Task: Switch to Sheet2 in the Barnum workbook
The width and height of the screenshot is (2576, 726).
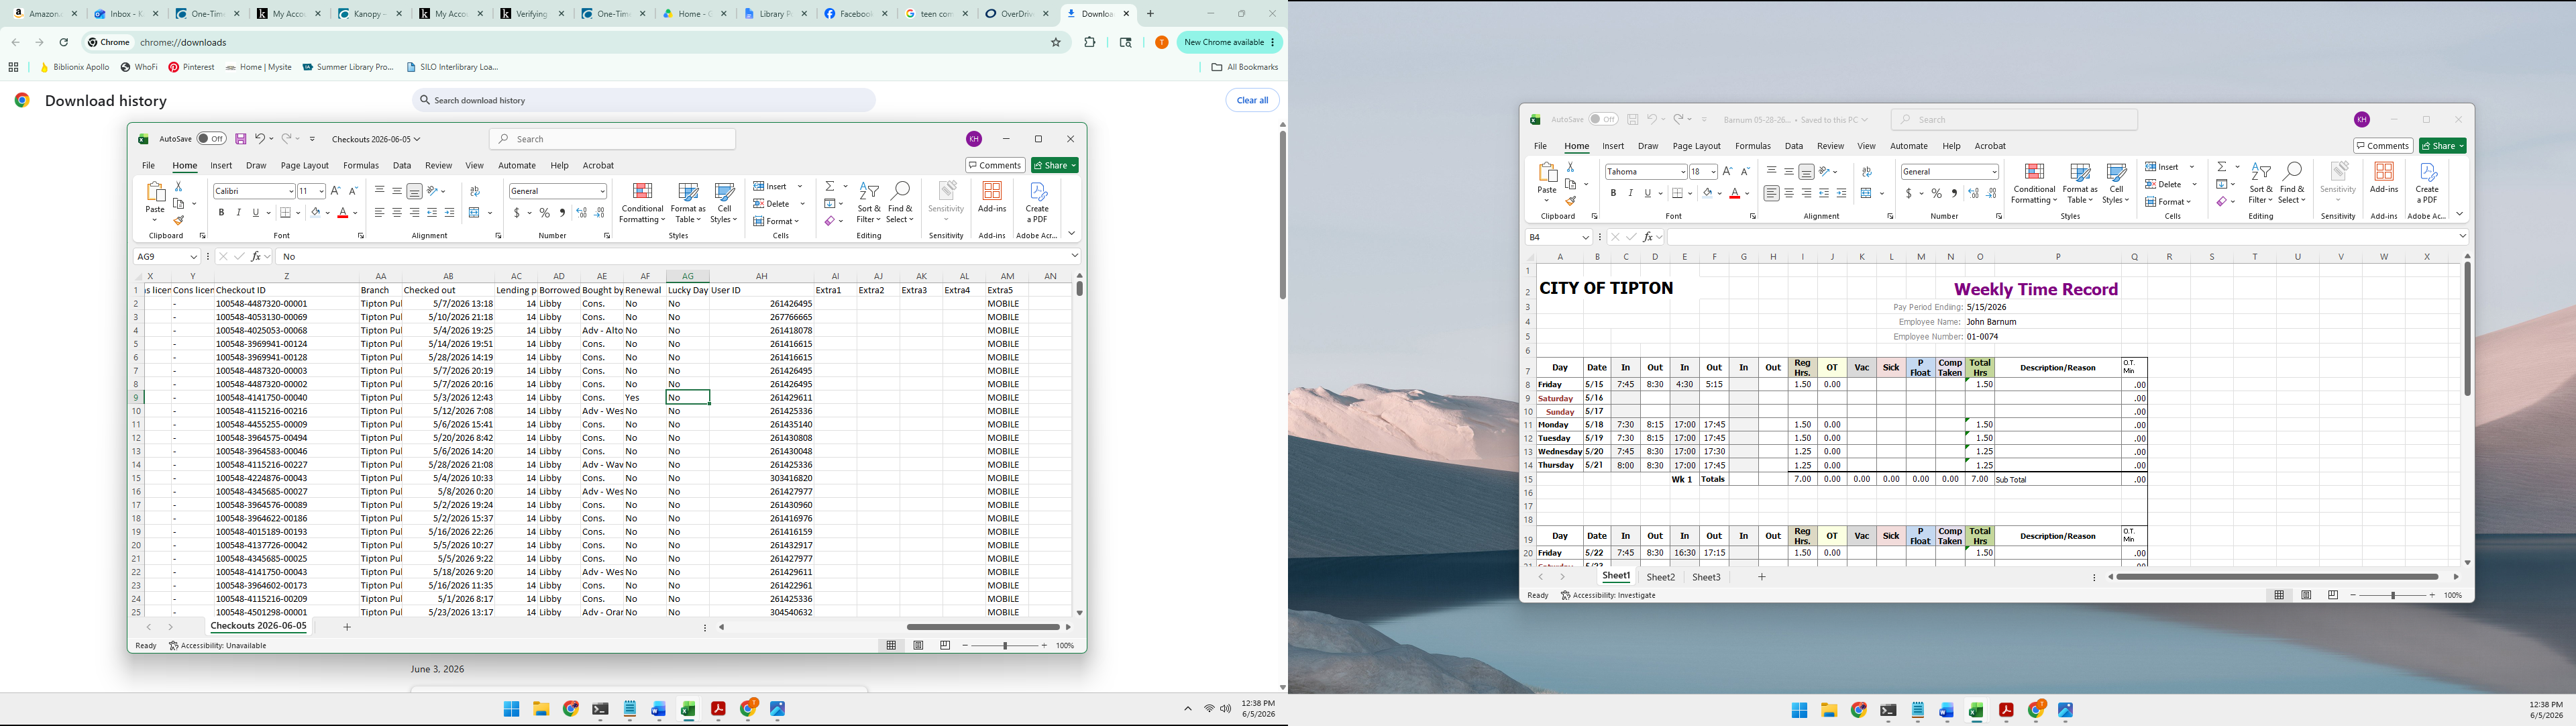Action: pyautogui.click(x=1660, y=577)
